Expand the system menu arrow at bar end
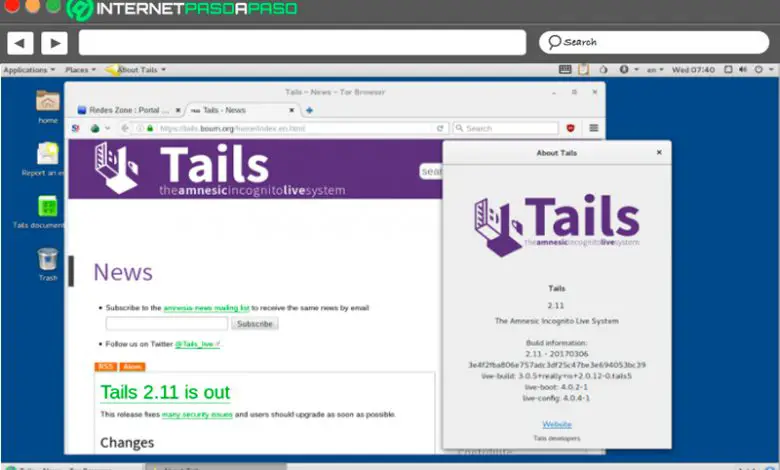This screenshot has width=780, height=470. [771, 70]
